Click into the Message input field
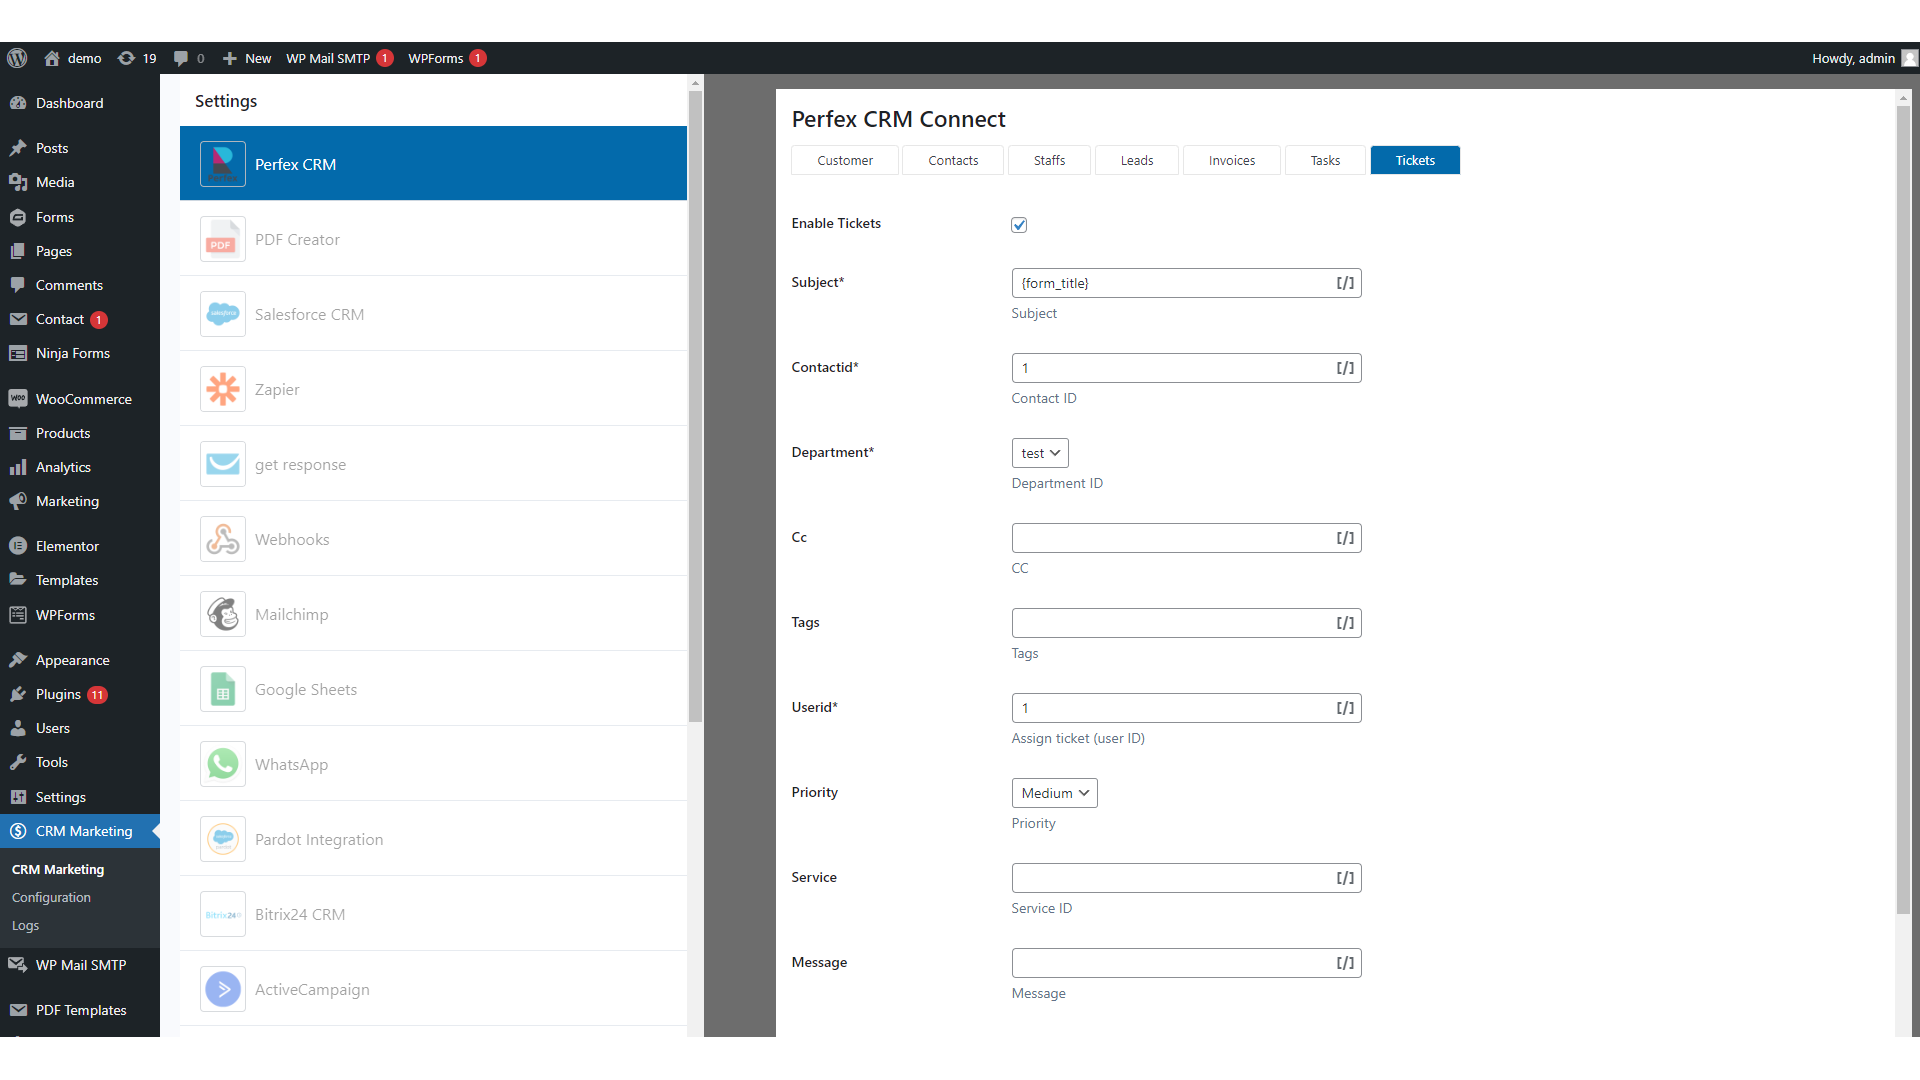 [x=1170, y=963]
